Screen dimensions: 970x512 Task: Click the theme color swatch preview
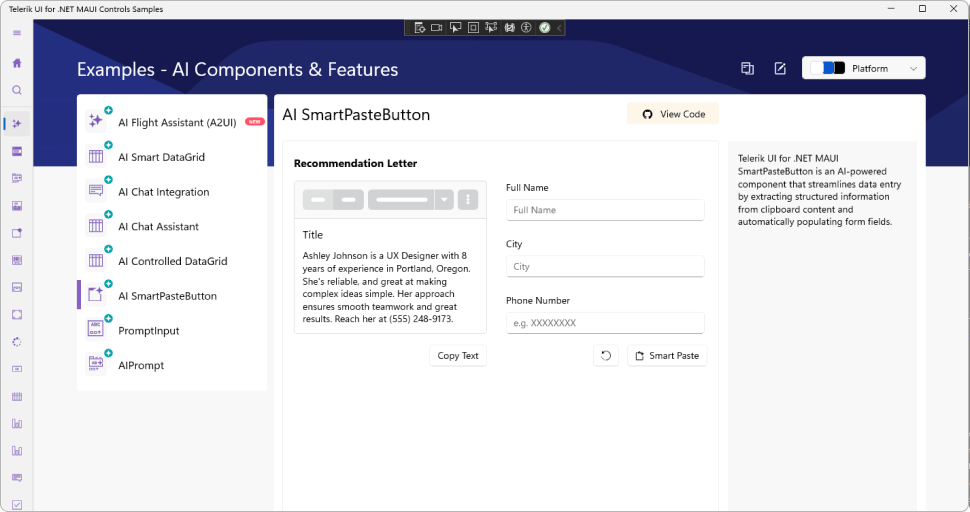[x=828, y=68]
